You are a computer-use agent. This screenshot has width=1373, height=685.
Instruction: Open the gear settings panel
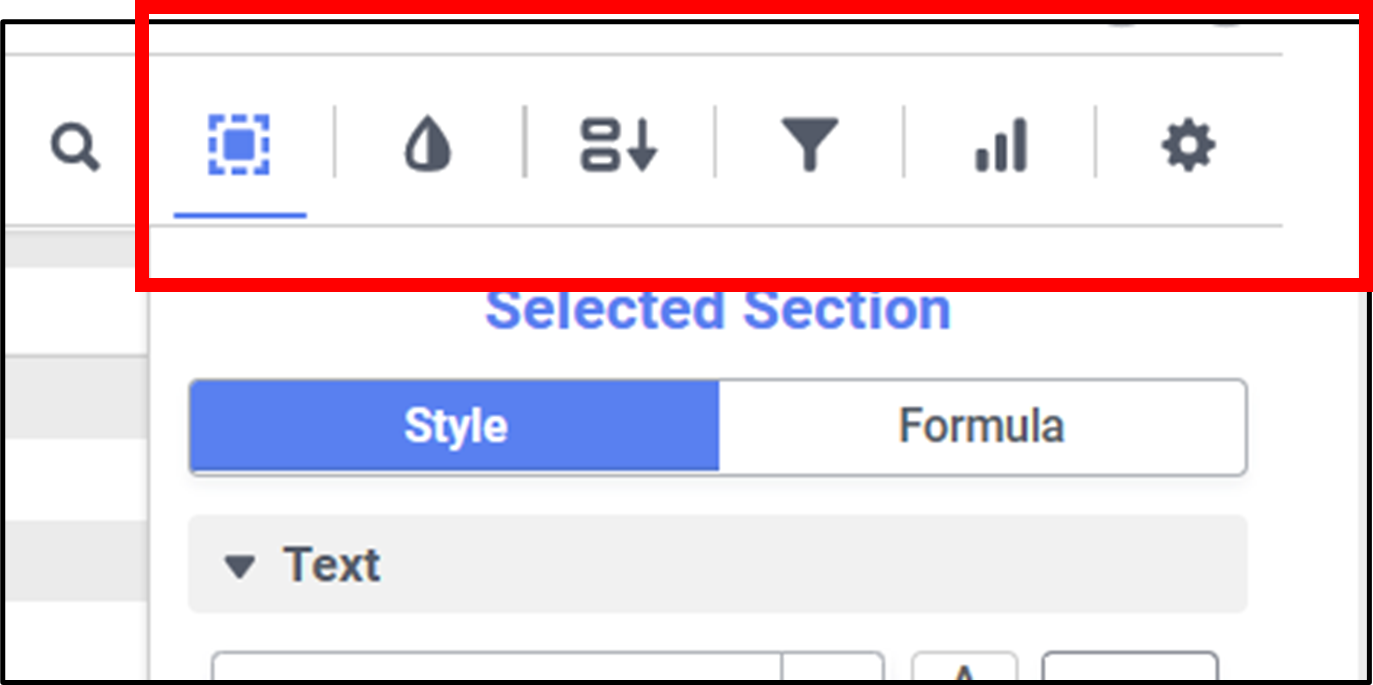(x=1188, y=146)
